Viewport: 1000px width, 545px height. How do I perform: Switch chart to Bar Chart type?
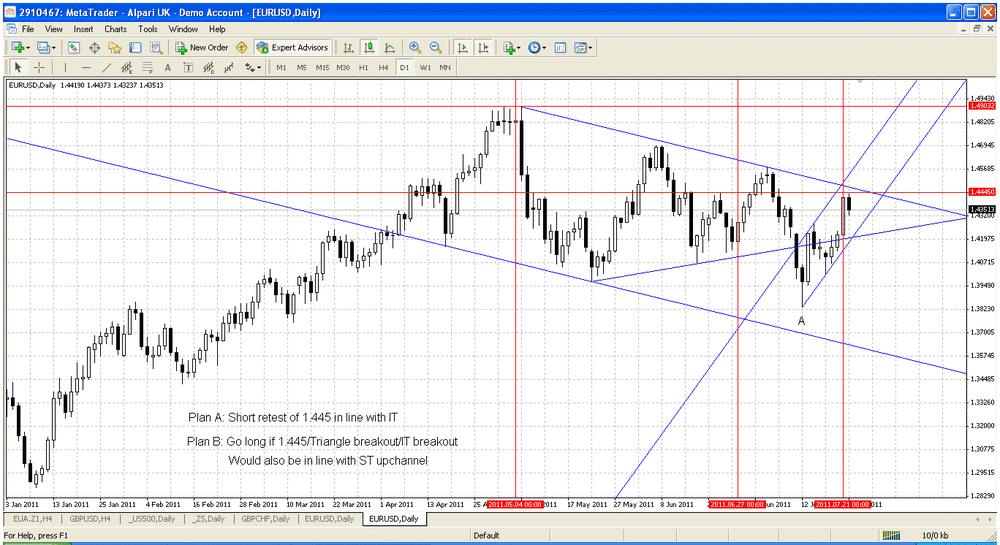click(x=348, y=47)
